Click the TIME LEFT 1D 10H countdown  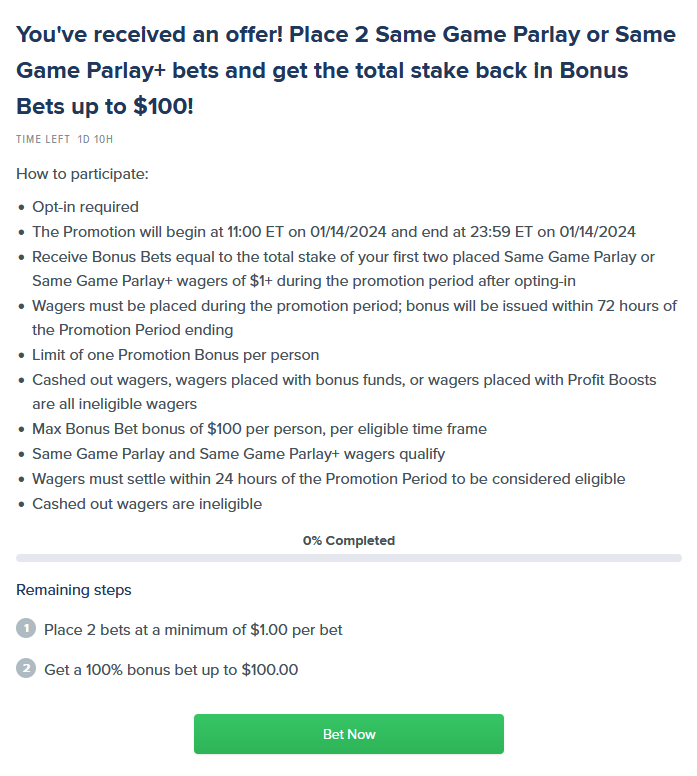click(x=71, y=140)
